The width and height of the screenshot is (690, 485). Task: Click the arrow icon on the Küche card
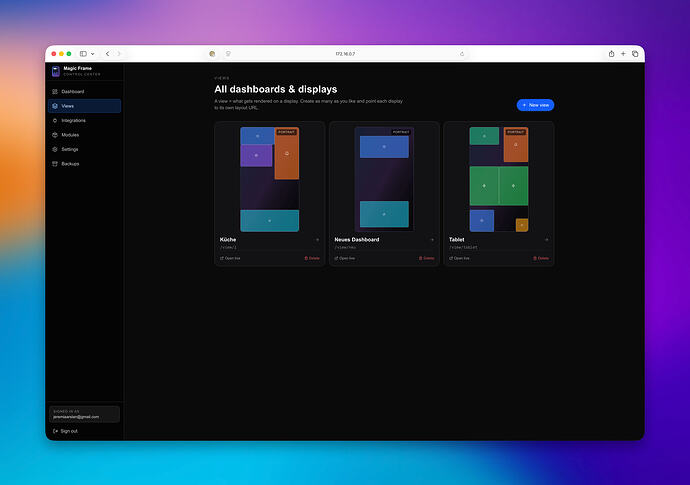tap(317, 240)
